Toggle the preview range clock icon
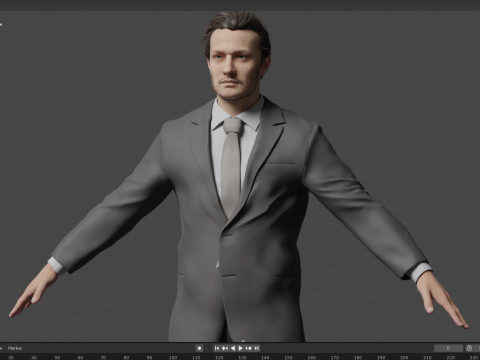Screen dimensions: 480x360 pyautogui.click(x=469, y=348)
